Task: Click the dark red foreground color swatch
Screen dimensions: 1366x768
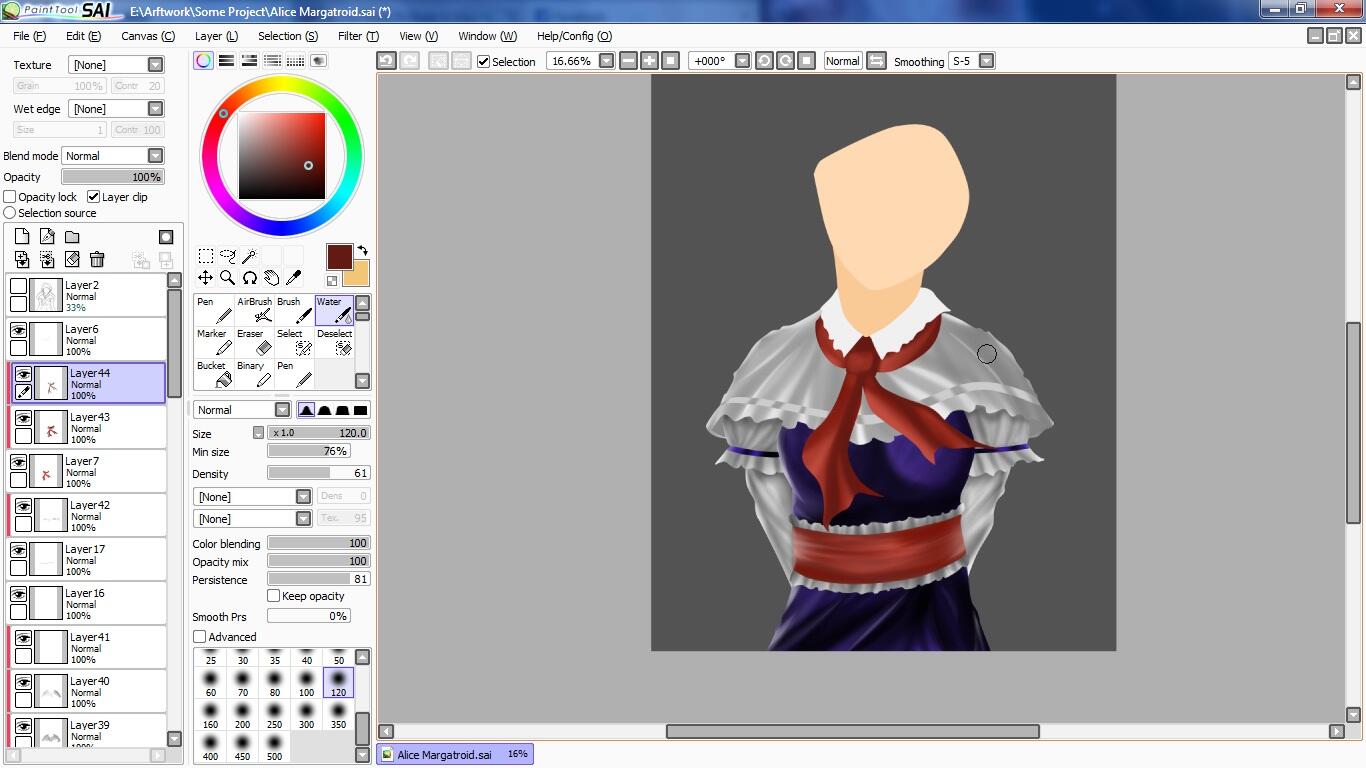Action: [339, 257]
